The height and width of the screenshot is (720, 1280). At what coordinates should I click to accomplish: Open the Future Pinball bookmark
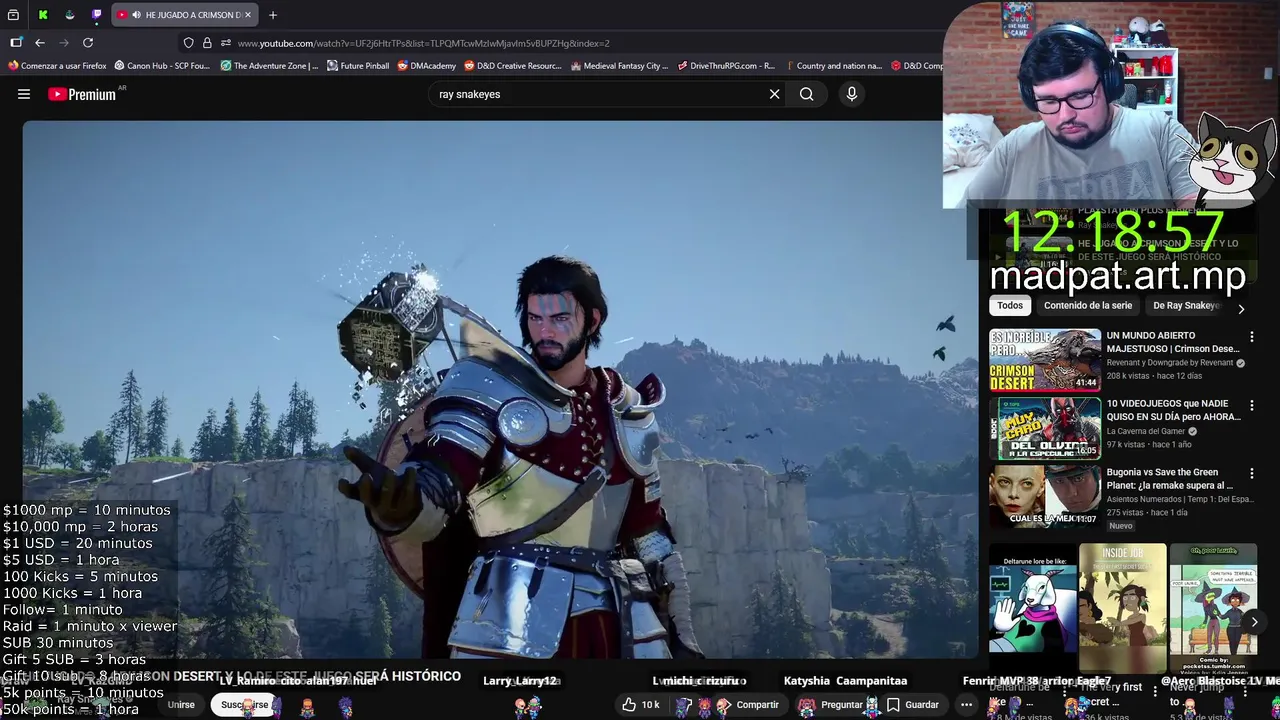point(357,66)
